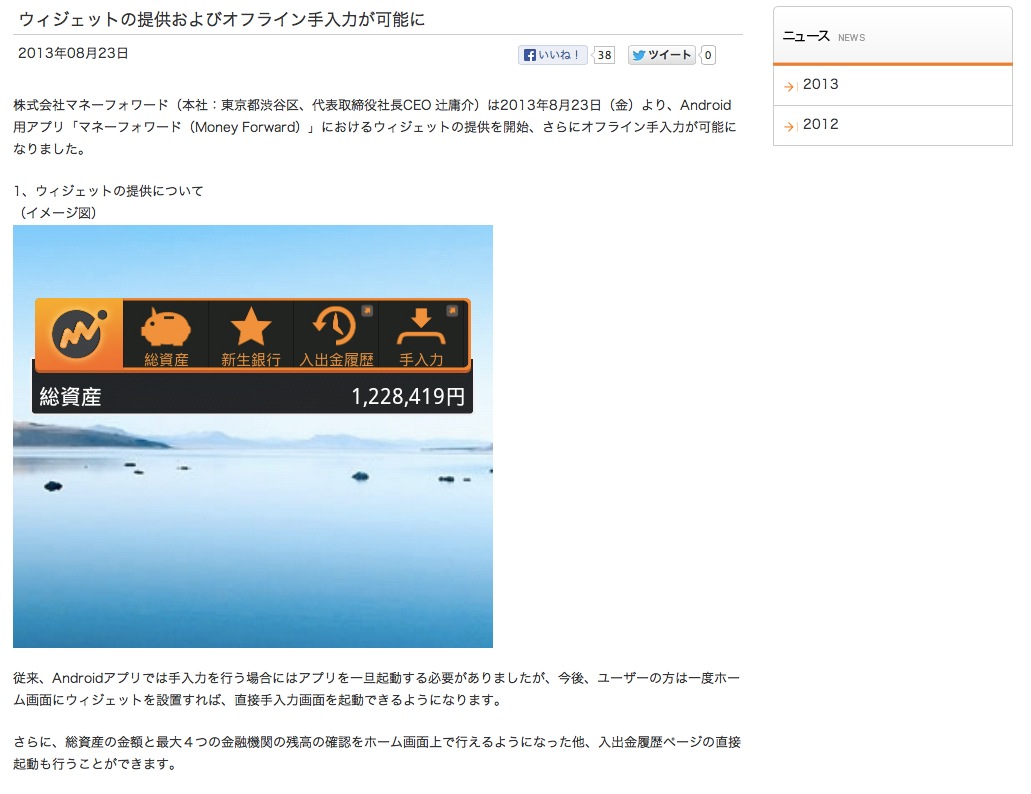The height and width of the screenshot is (794, 1031).
Task: Click the paragraph starting with さらに、総資産の金額
Action: point(377,753)
